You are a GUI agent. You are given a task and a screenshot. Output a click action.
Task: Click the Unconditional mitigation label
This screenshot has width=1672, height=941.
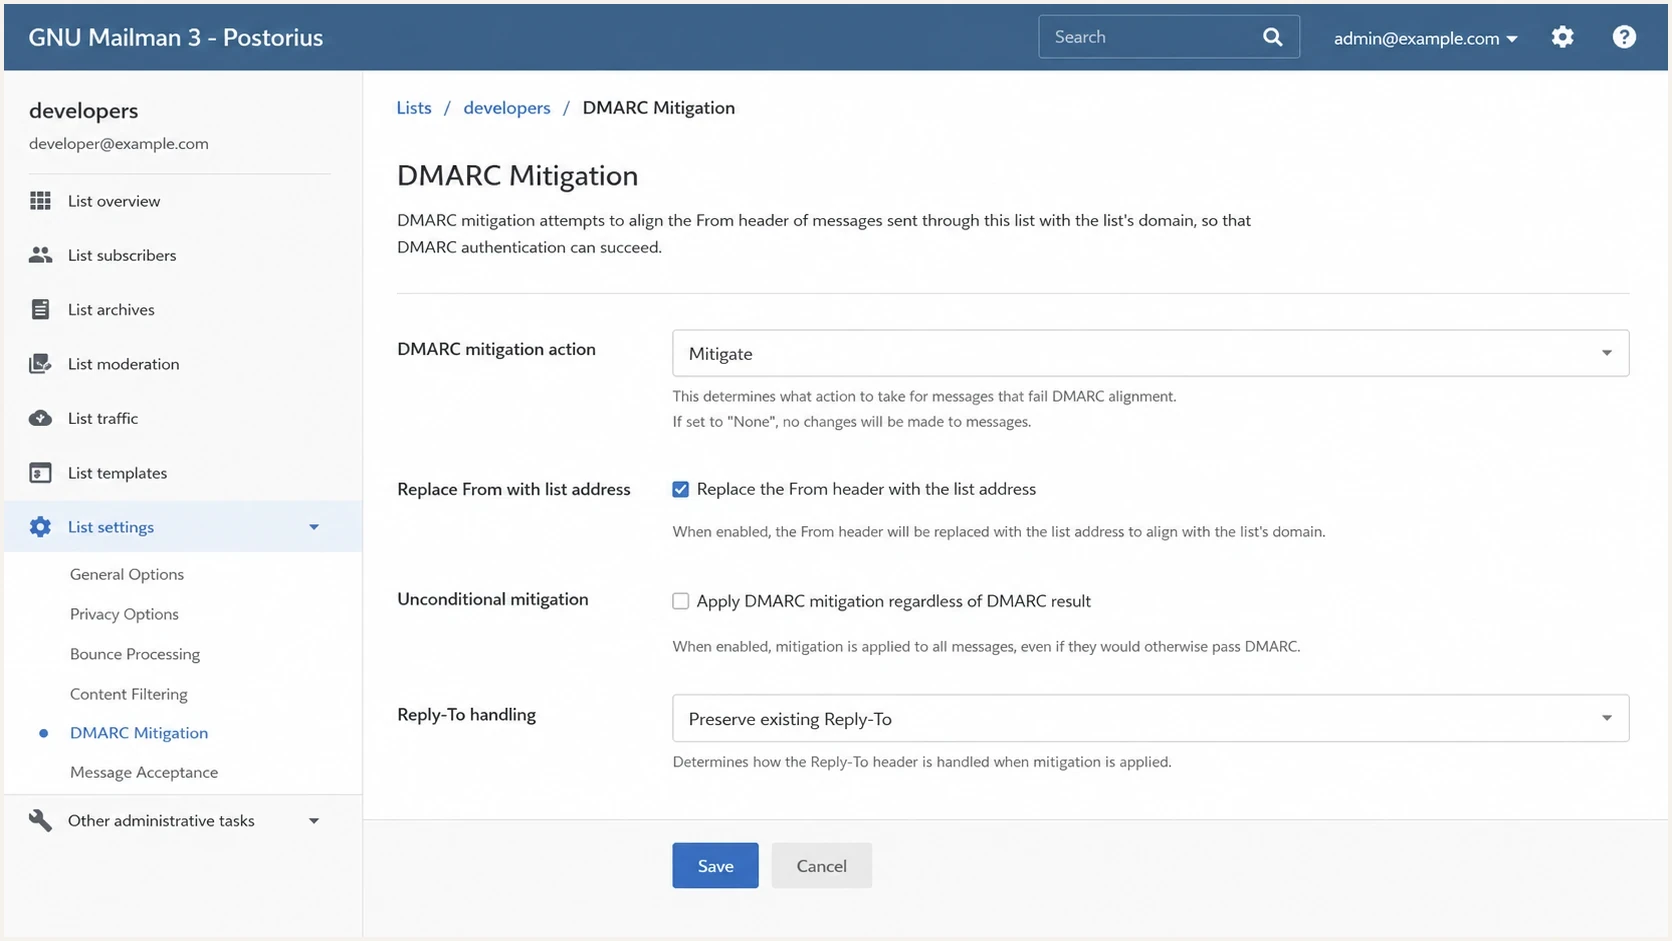click(x=493, y=599)
